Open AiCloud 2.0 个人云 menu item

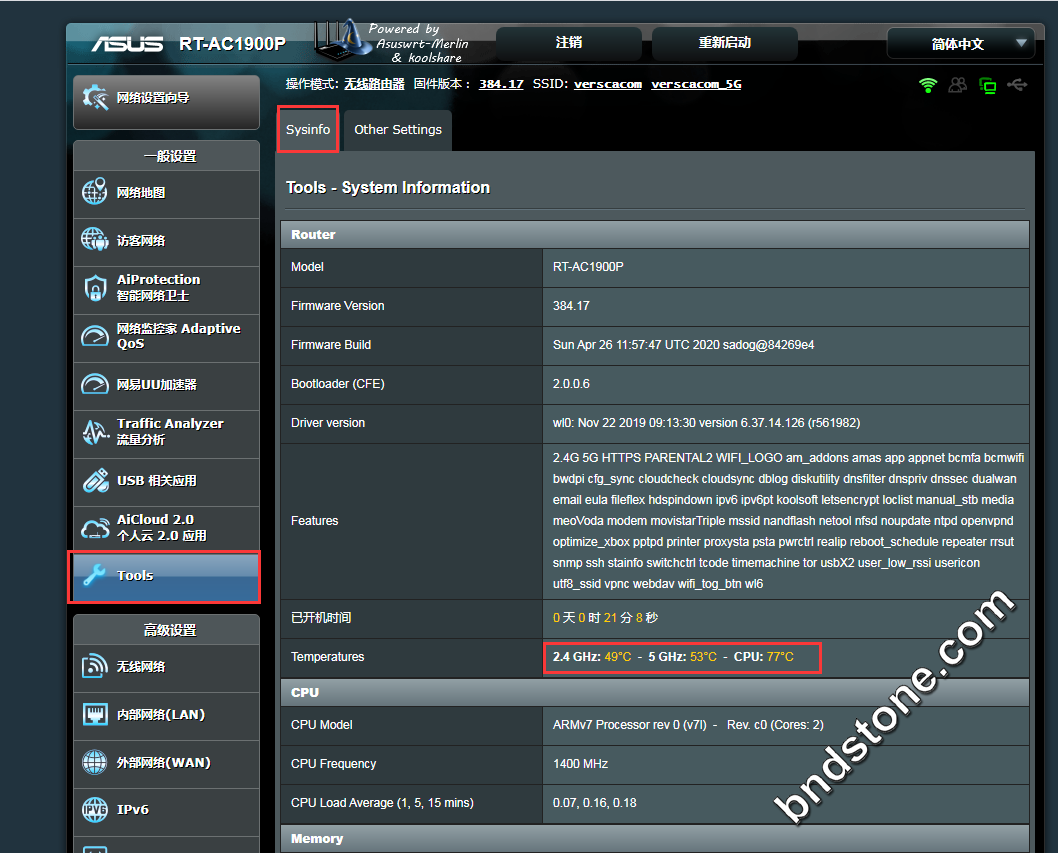click(166, 528)
